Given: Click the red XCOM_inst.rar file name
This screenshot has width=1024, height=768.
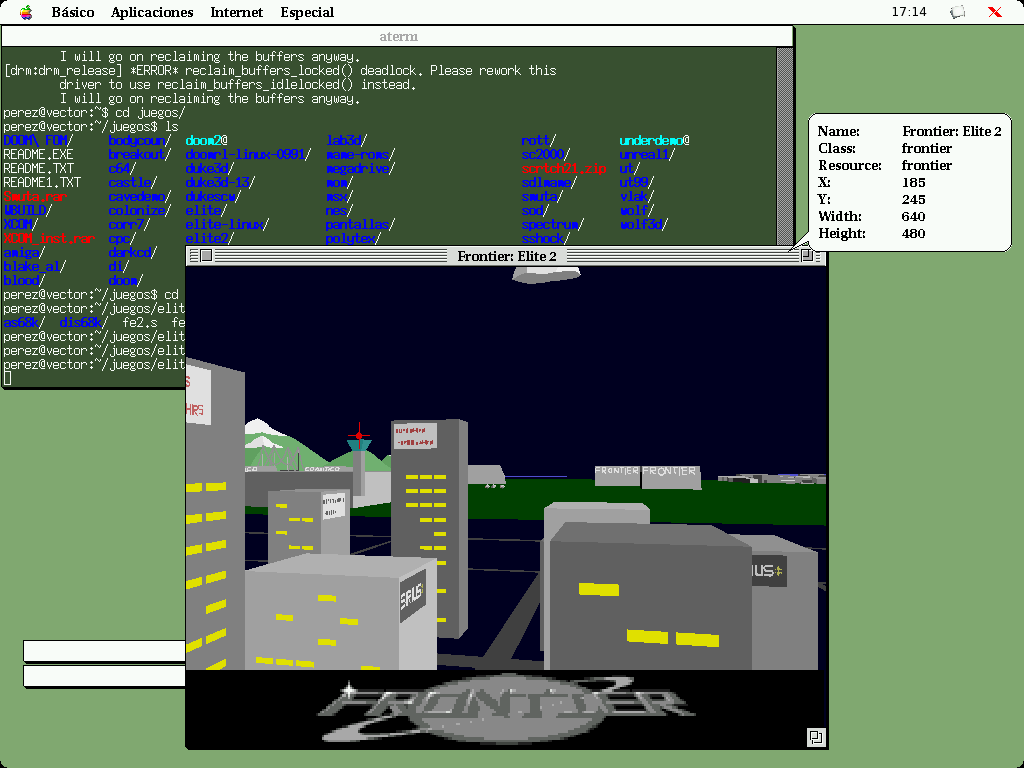Looking at the screenshot, I should (49, 238).
